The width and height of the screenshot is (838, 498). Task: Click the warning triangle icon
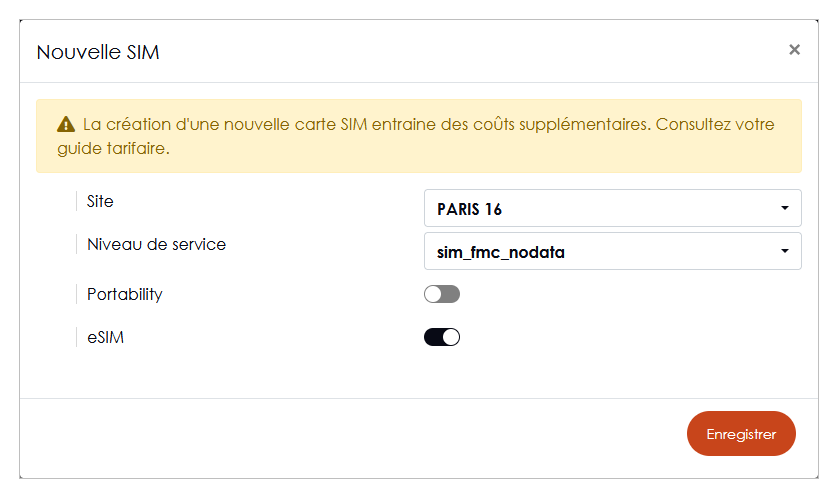click(x=66, y=124)
